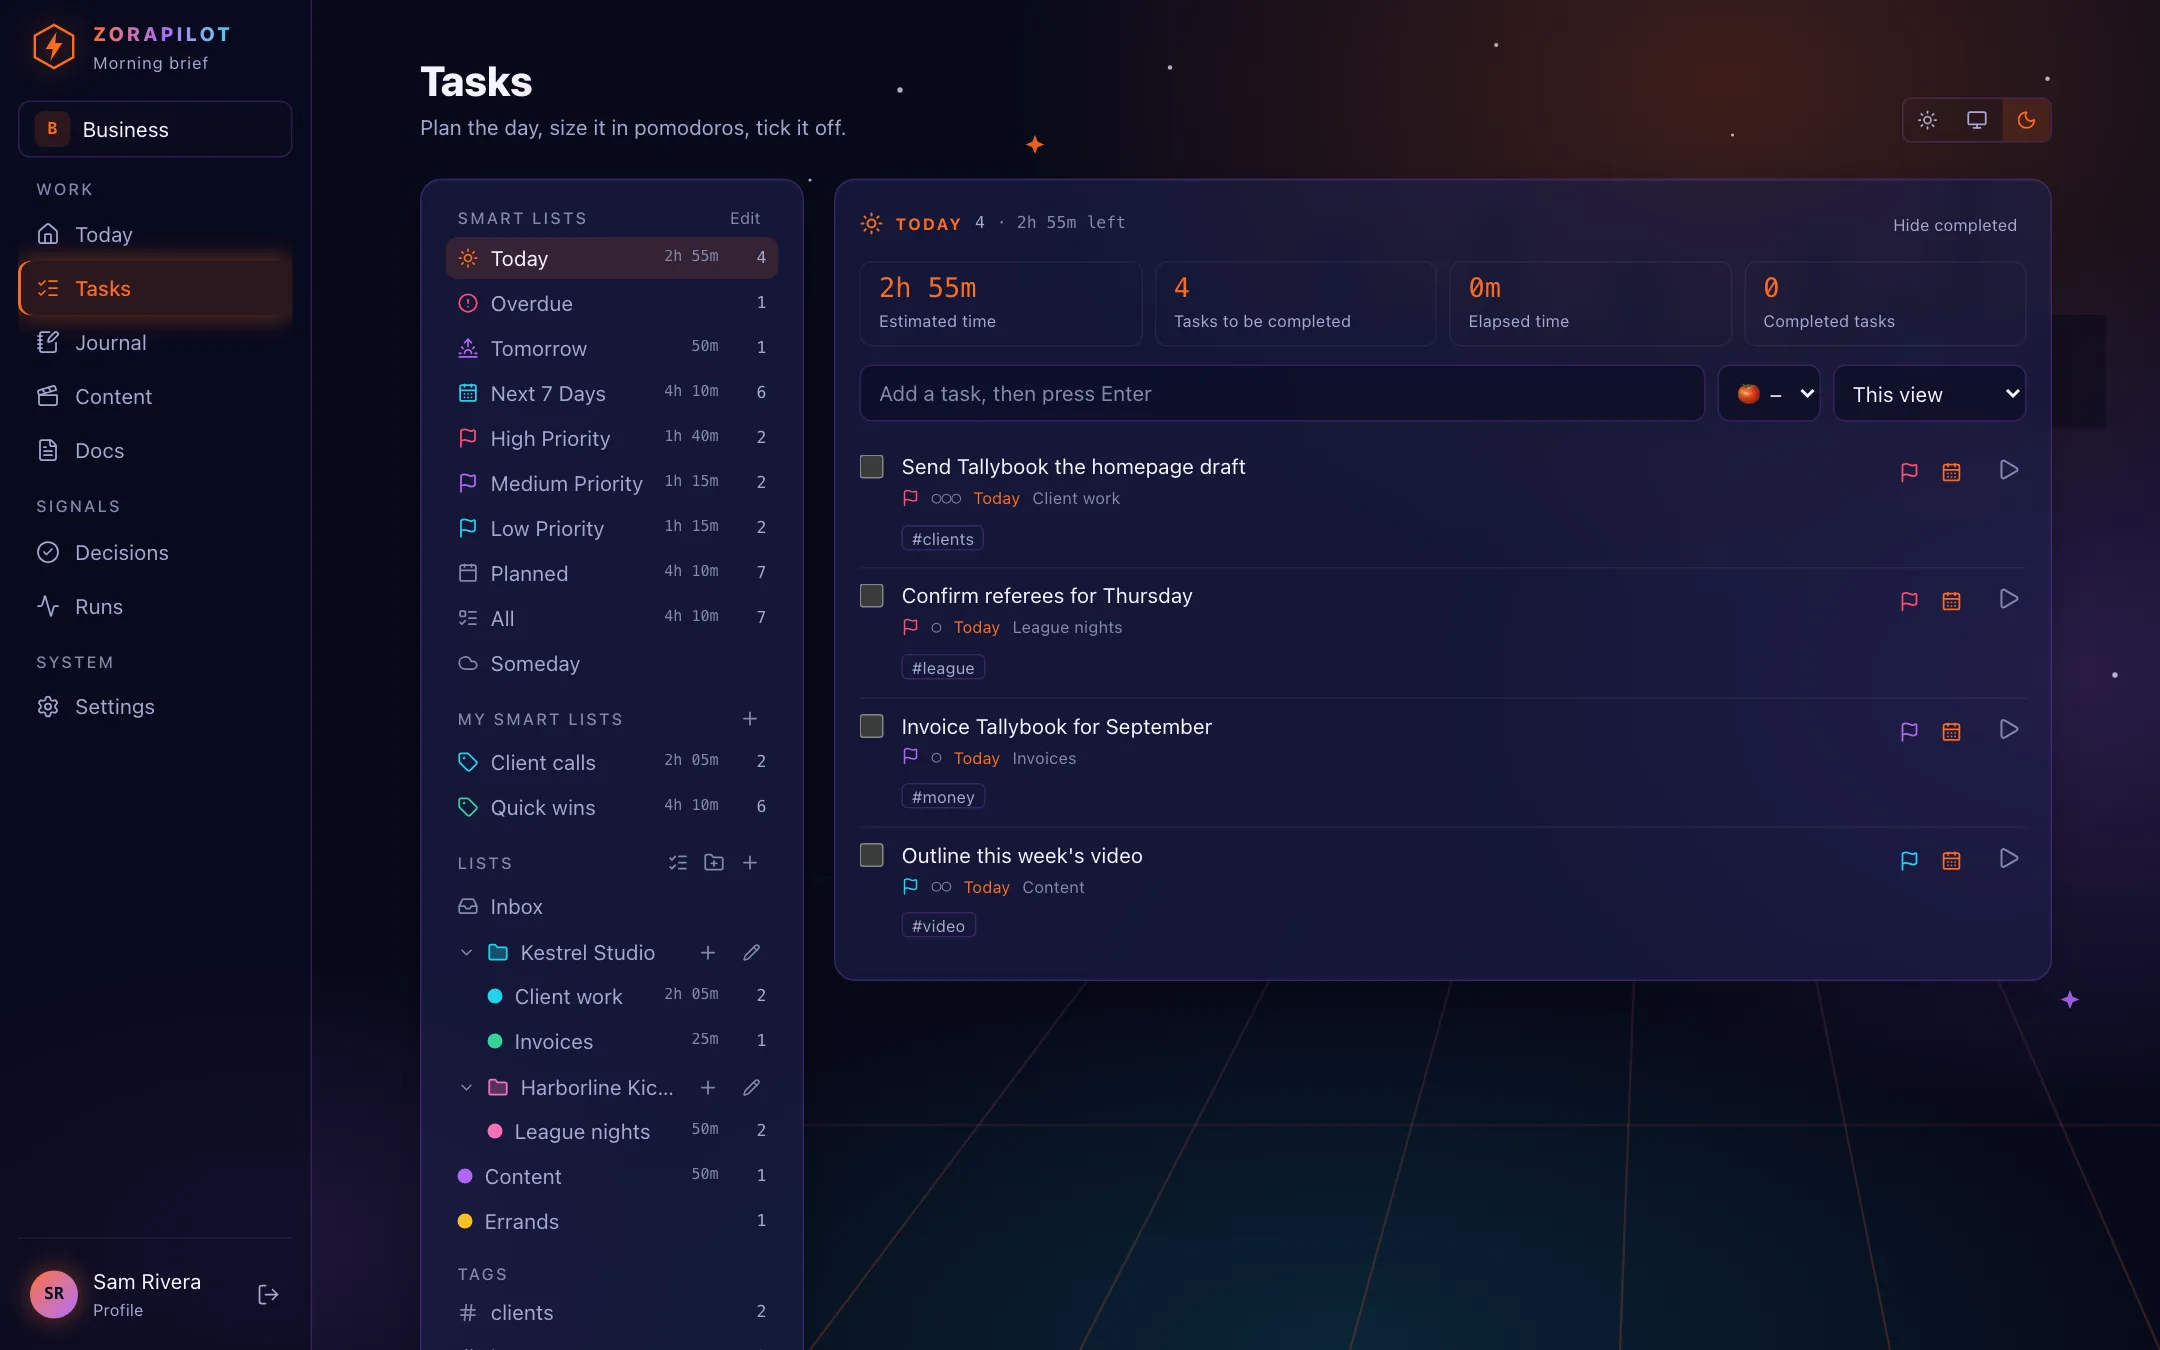Click the #clients tag on first task
2160x1350 pixels.
942,539
